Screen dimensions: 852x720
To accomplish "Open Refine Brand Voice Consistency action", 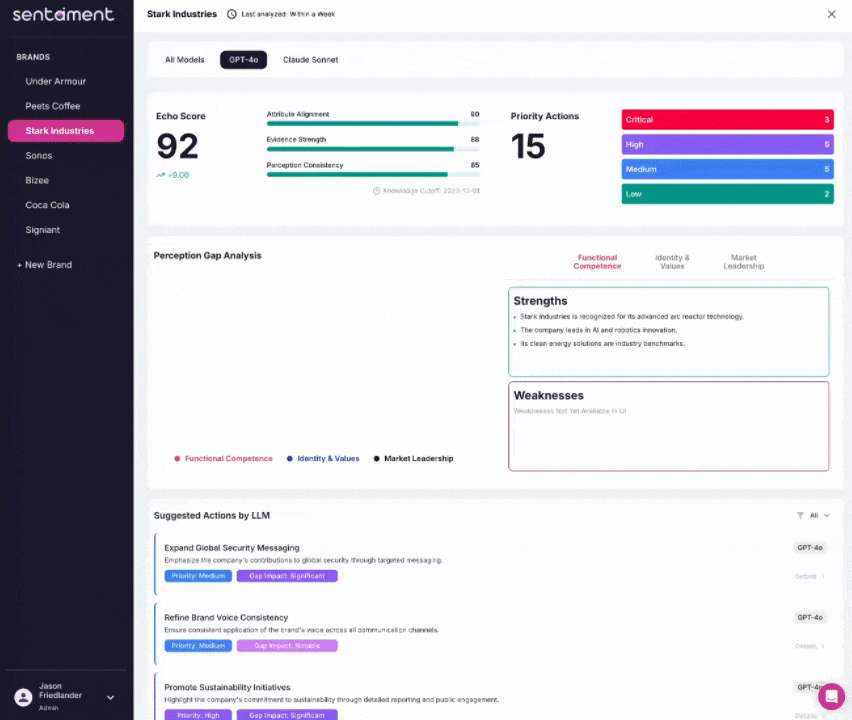I will click(x=226, y=618).
